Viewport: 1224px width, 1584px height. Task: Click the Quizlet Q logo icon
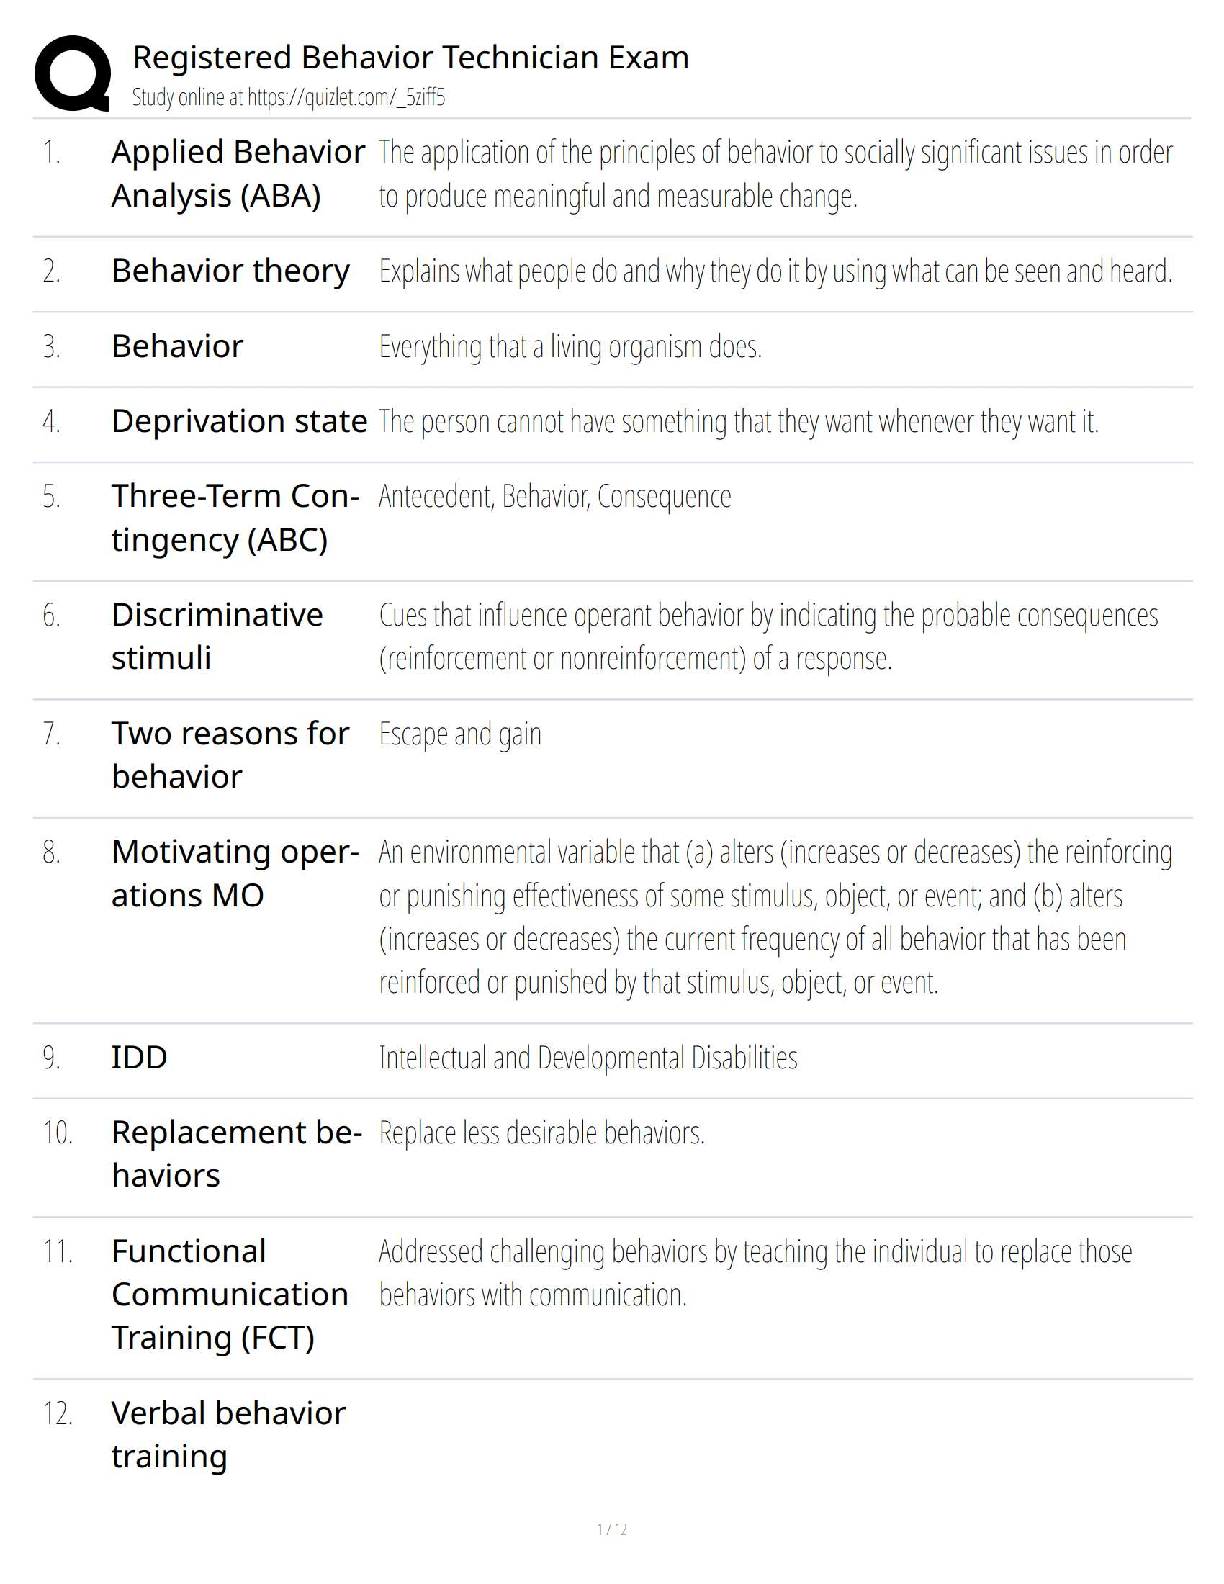pos(72,72)
